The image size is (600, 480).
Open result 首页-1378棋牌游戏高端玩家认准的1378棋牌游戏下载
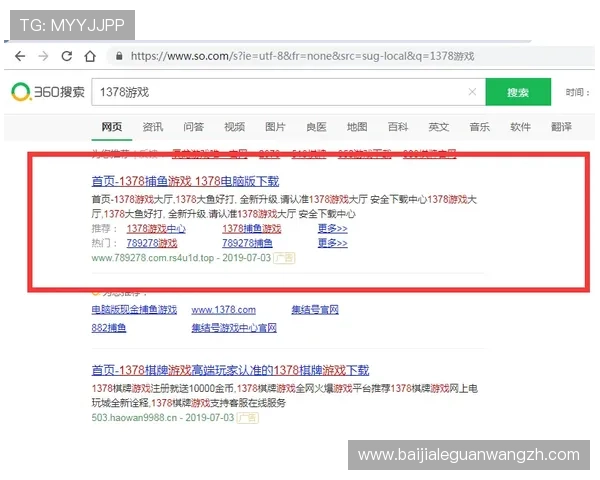pos(230,370)
